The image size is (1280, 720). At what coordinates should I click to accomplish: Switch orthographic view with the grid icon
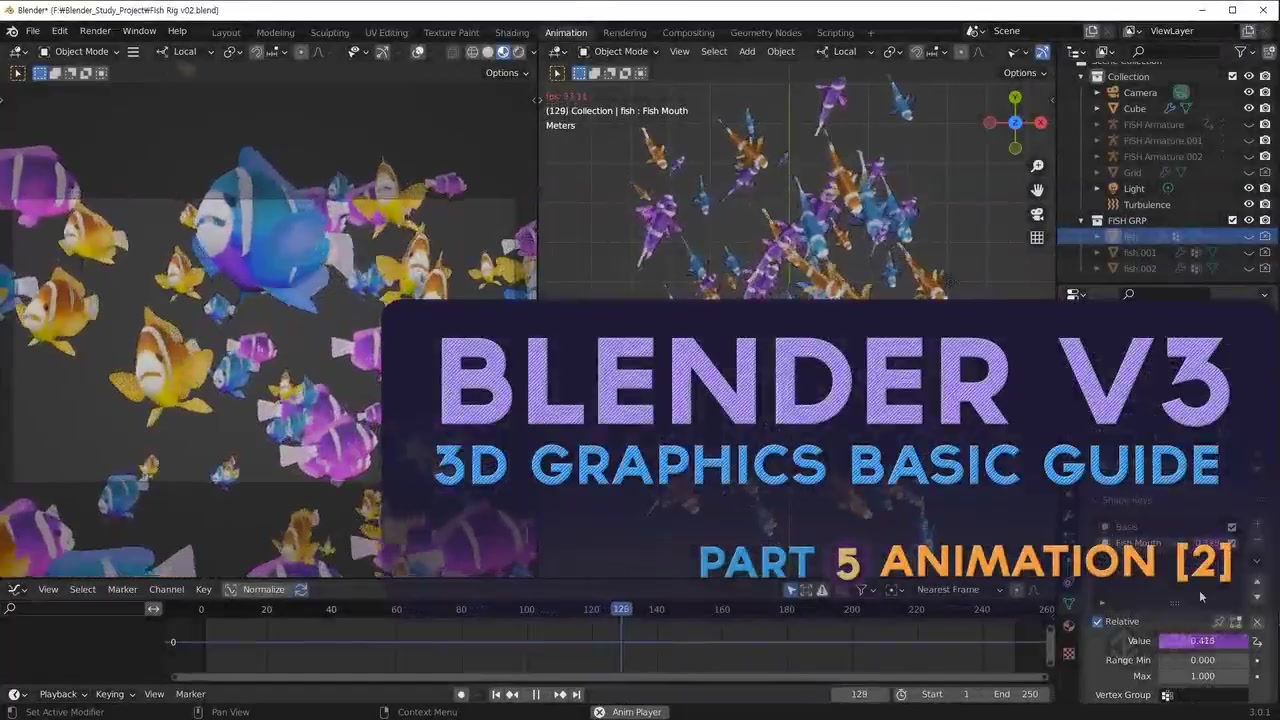pyautogui.click(x=1037, y=238)
